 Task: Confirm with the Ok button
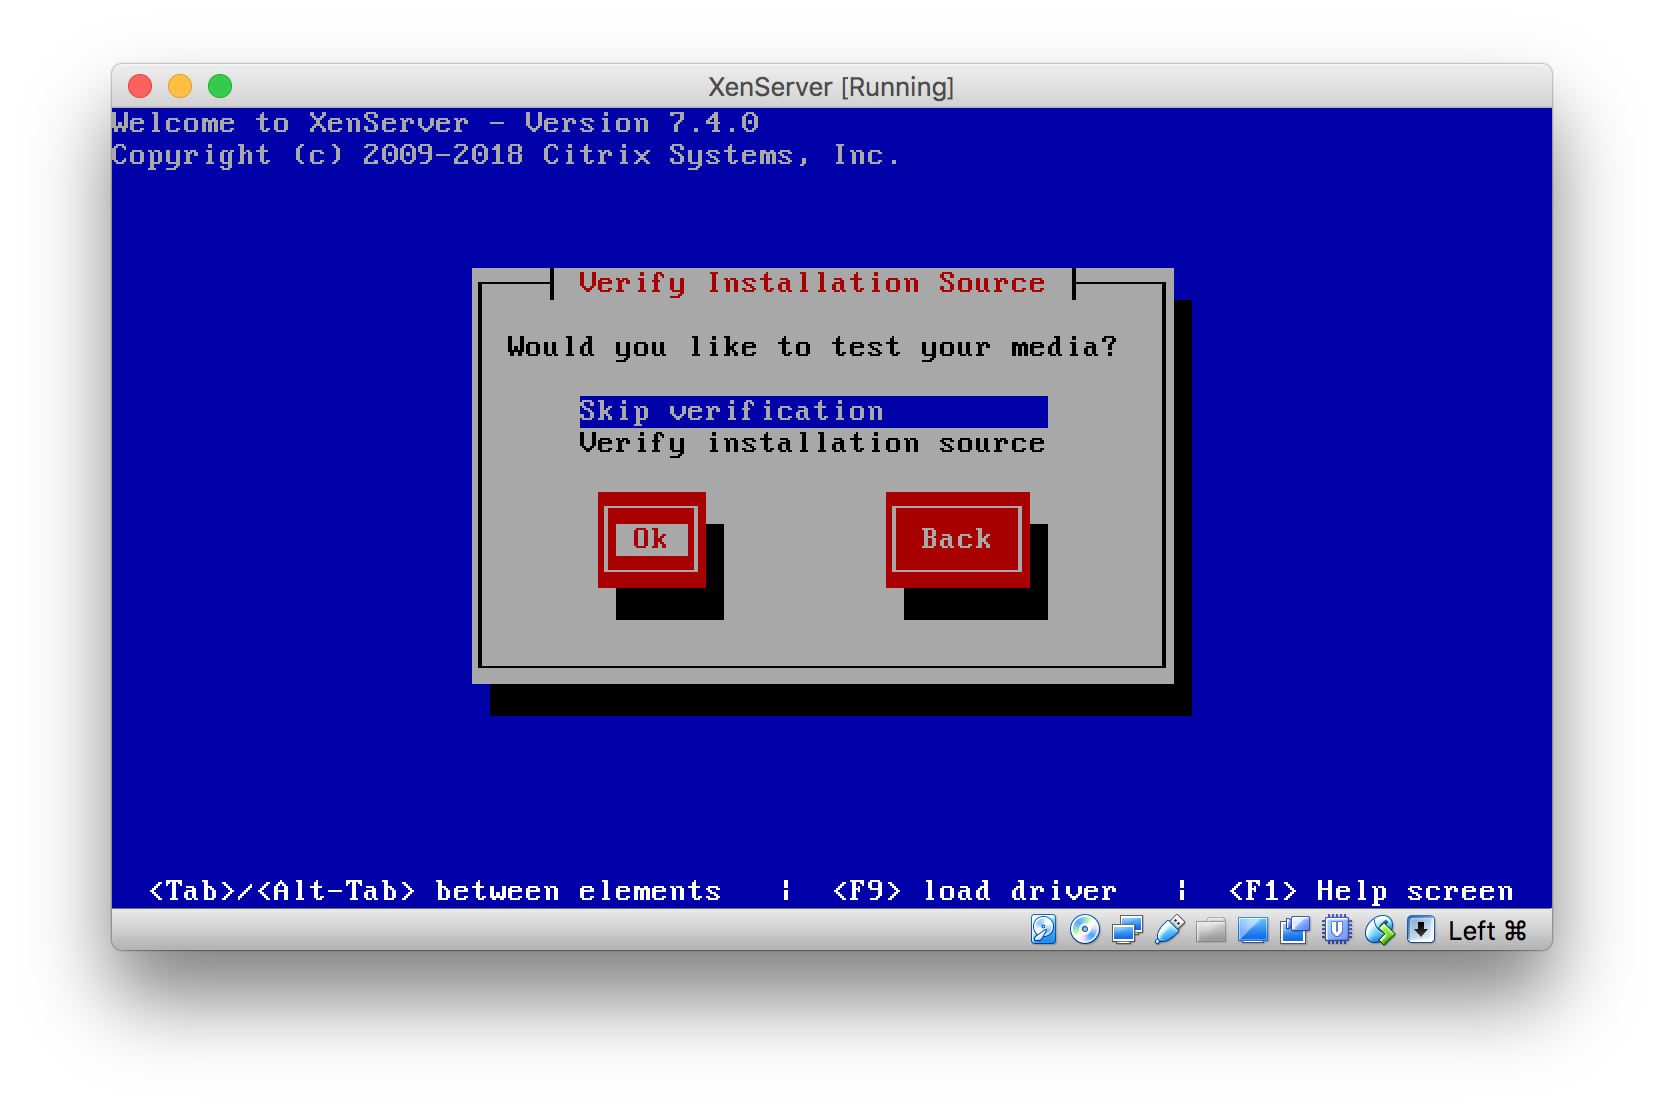tap(651, 539)
